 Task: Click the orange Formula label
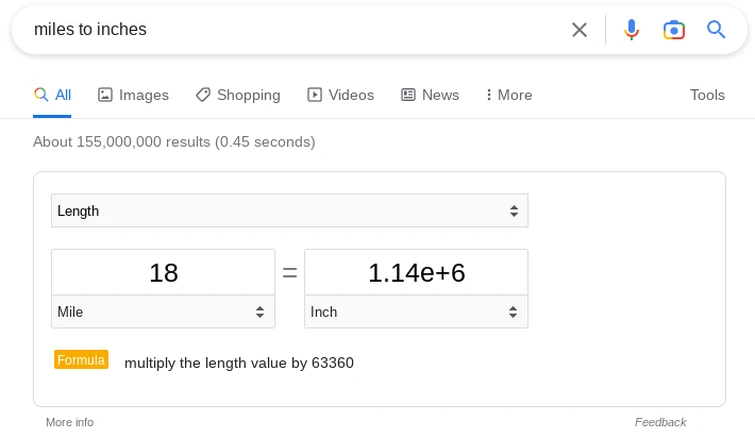click(x=81, y=360)
